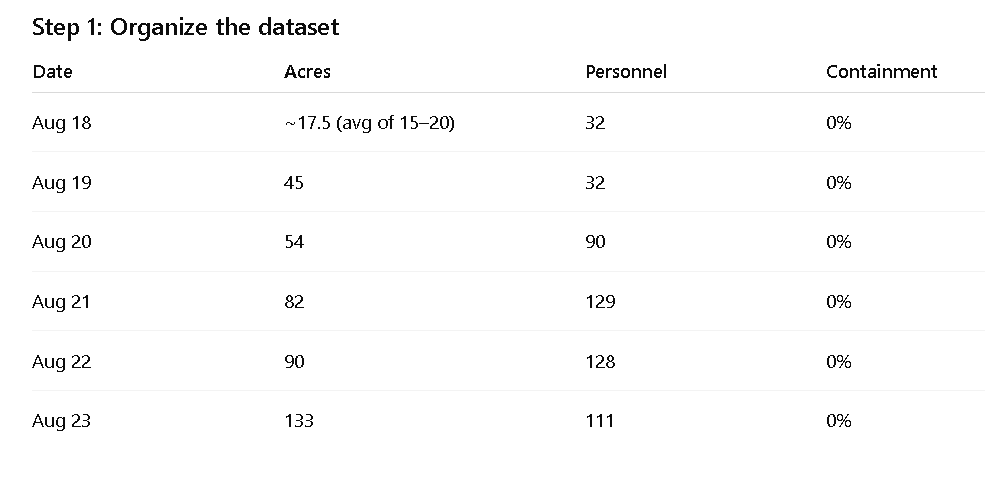Click the Aug 18 date cell
The height and width of the screenshot is (478, 985).
click(x=62, y=122)
